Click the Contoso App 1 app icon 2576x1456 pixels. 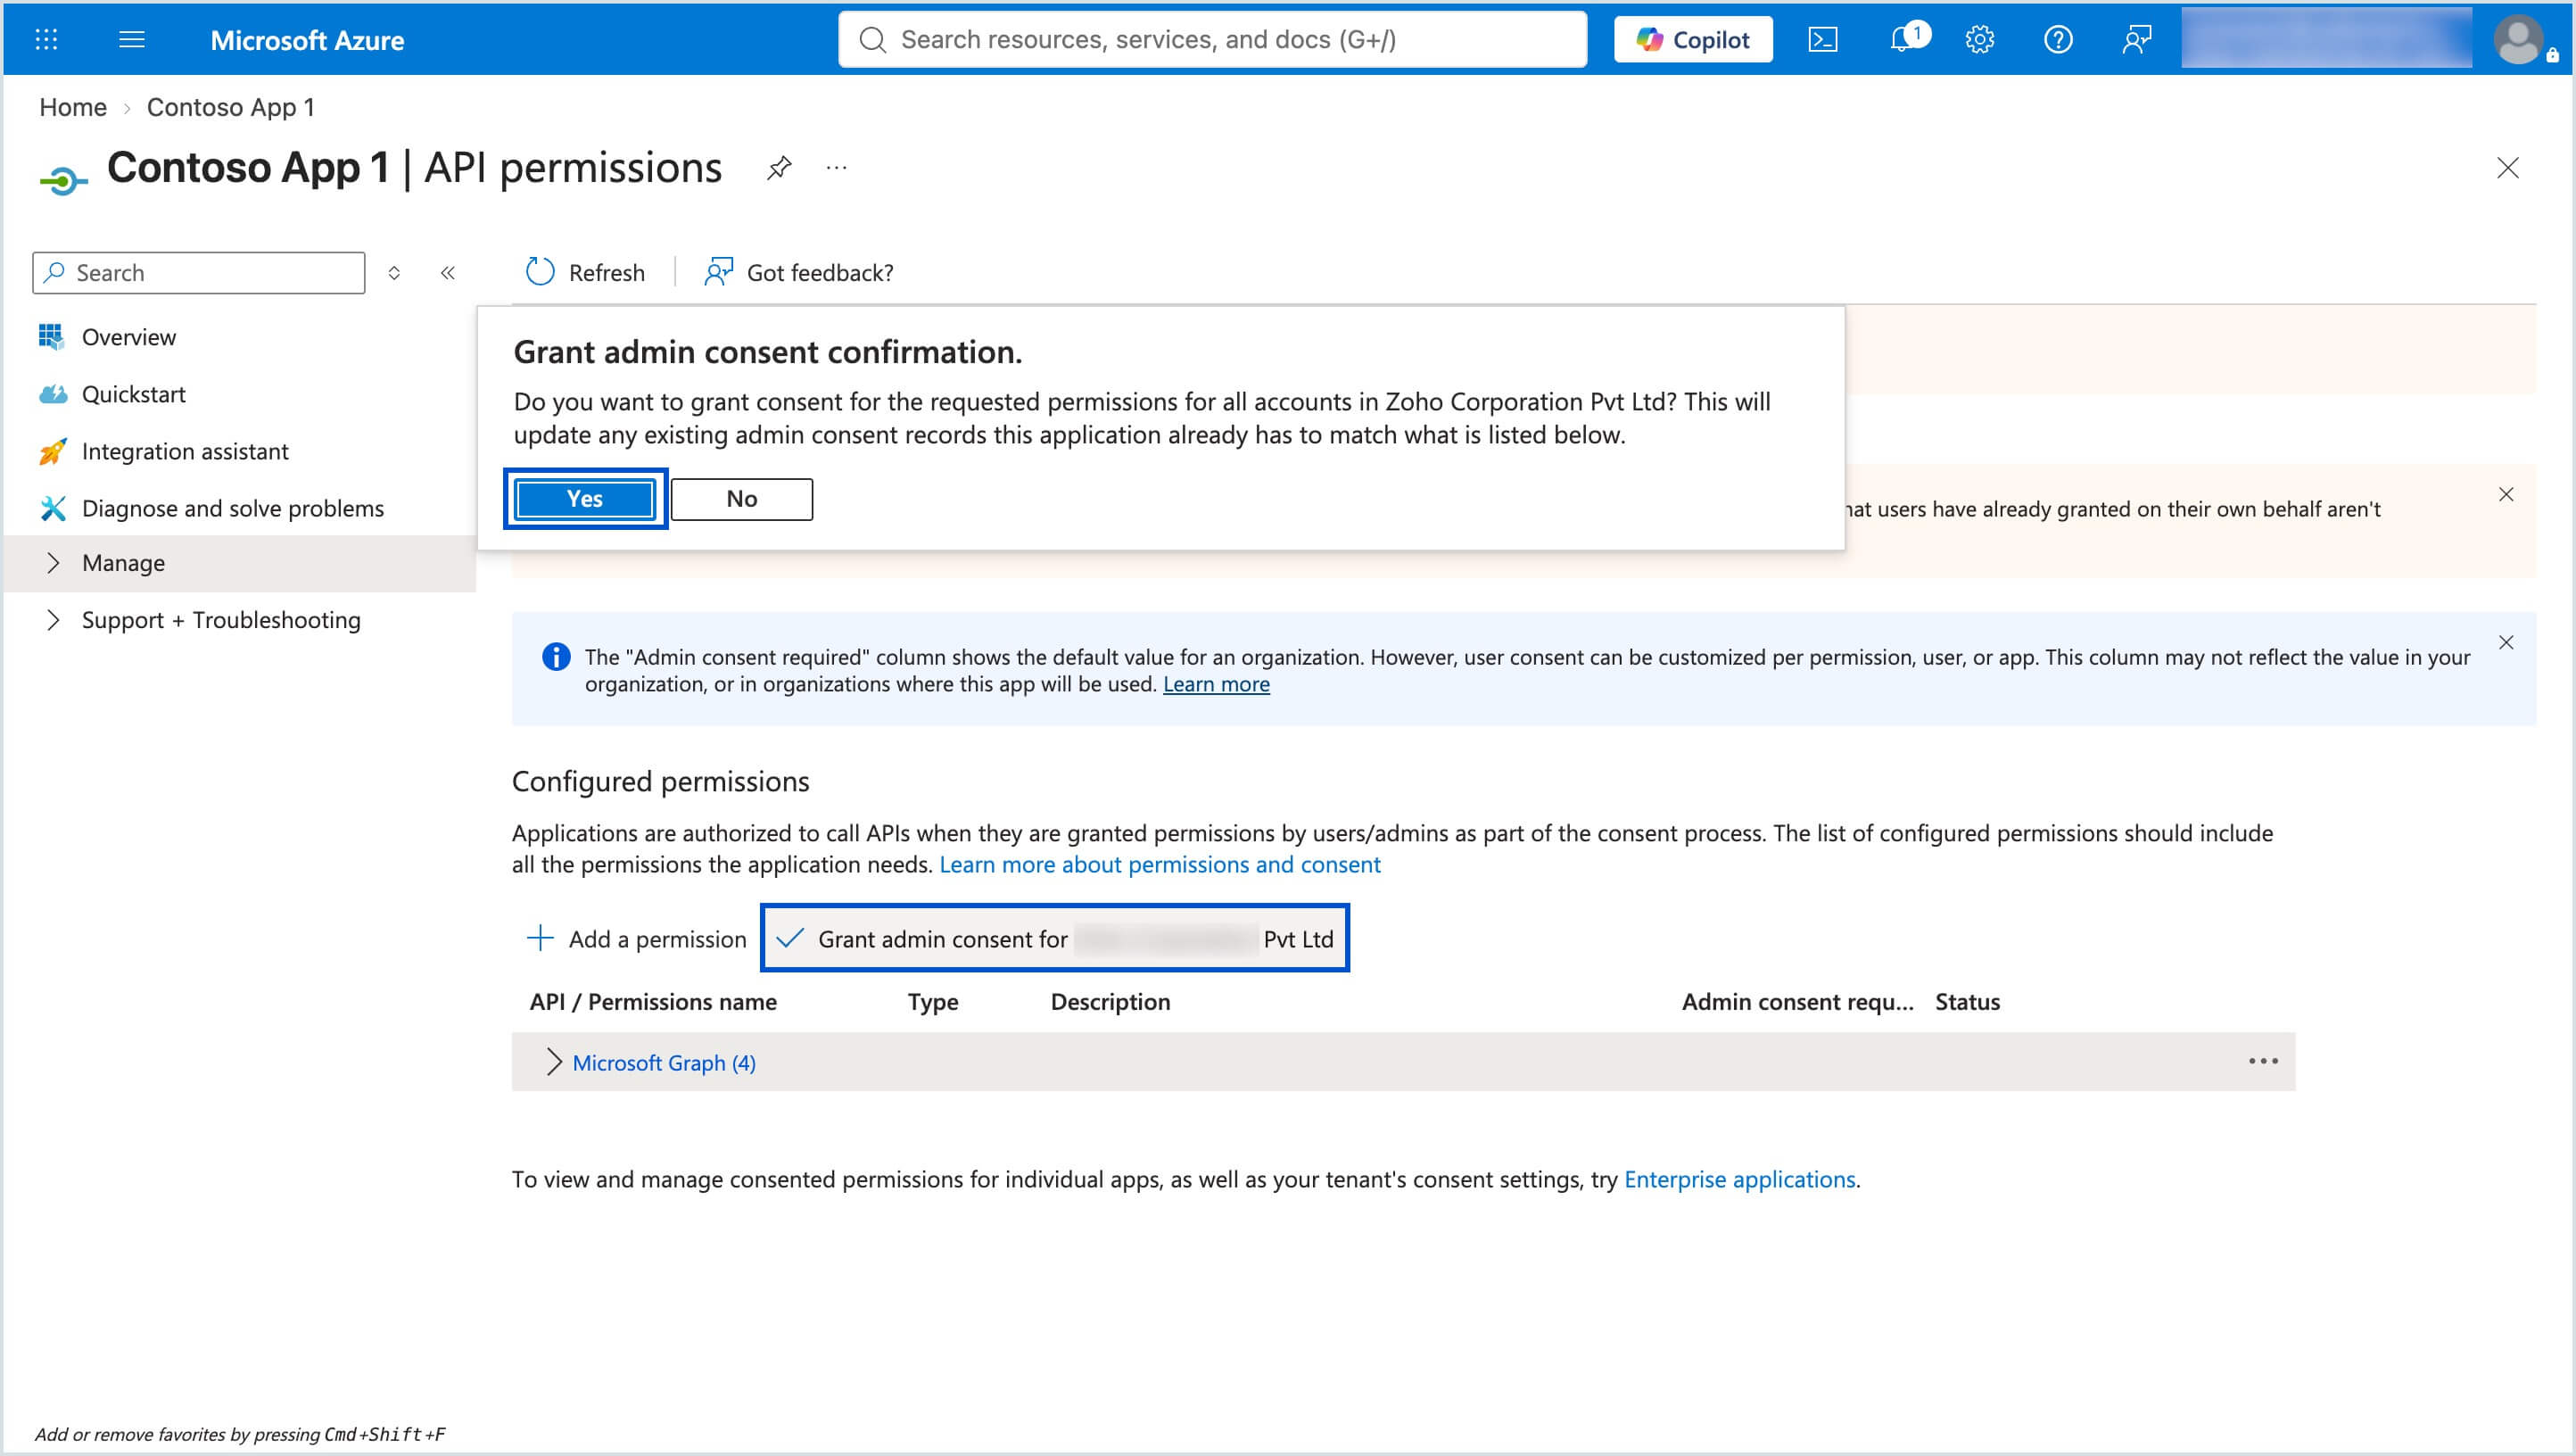(x=63, y=180)
